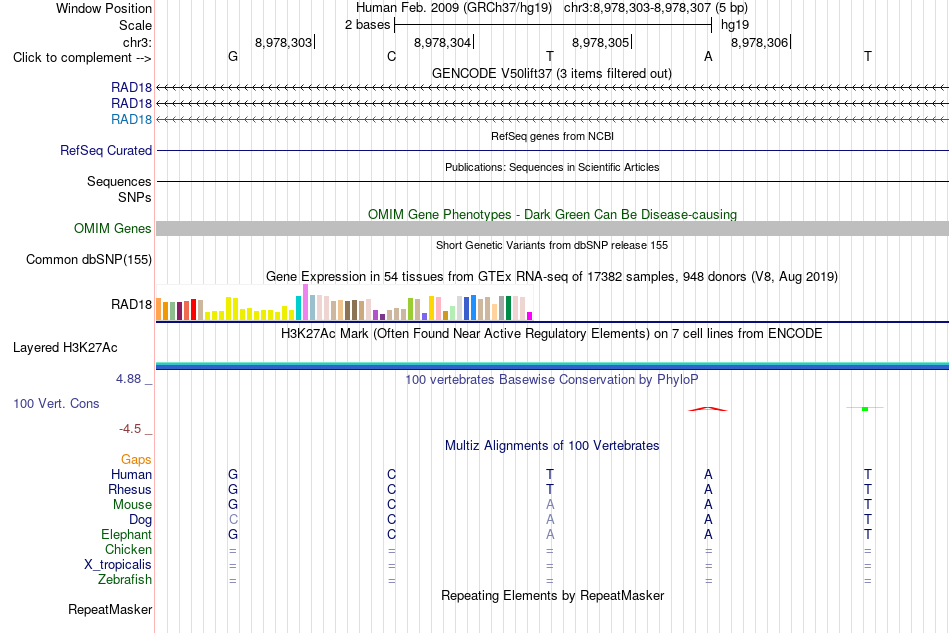Screen dimensions: 950x633
Task: Click the magenta last bar in GTEx chart
Action: (530, 316)
